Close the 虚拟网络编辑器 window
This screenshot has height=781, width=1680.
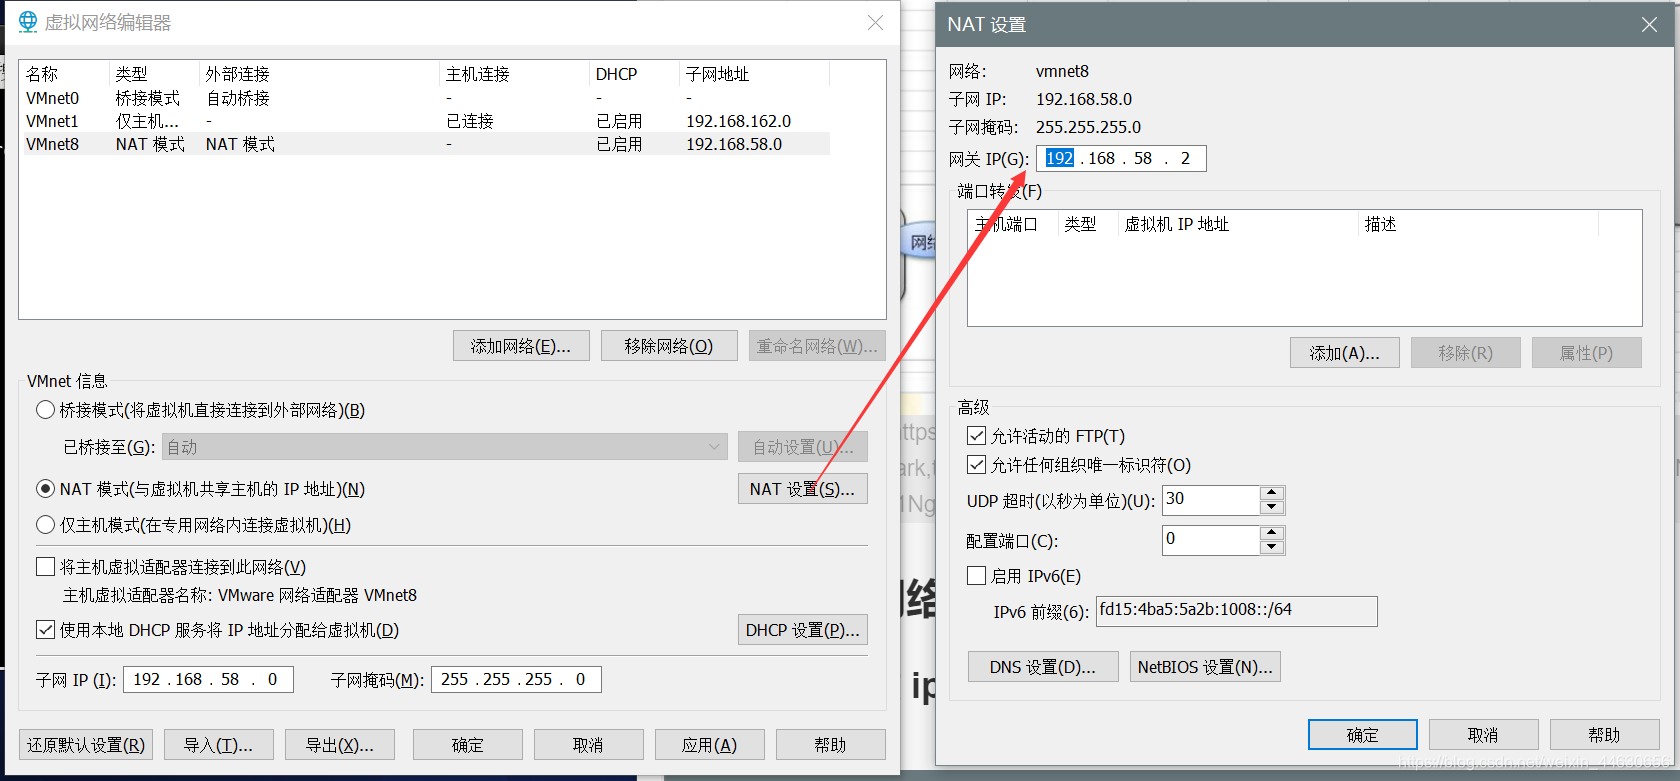(875, 22)
